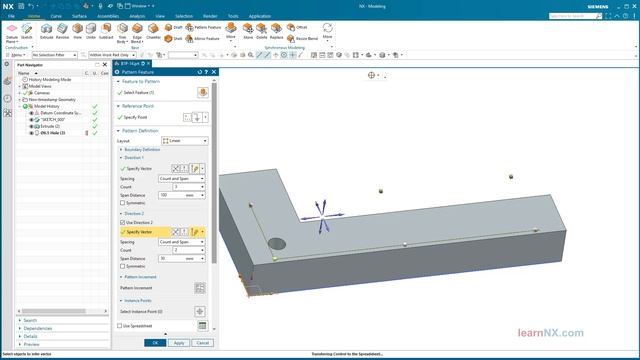Click the Part Navigator horizontal scrollbar
This screenshot has height=360, width=640.
(x=54, y=311)
